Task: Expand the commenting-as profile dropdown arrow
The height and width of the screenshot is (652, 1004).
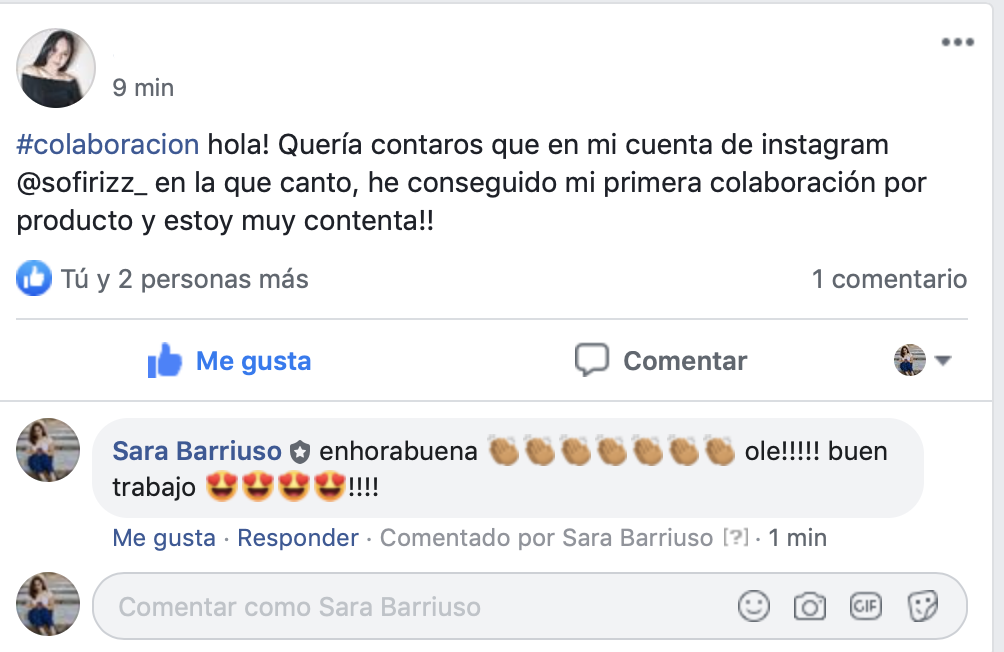Action: point(943,361)
